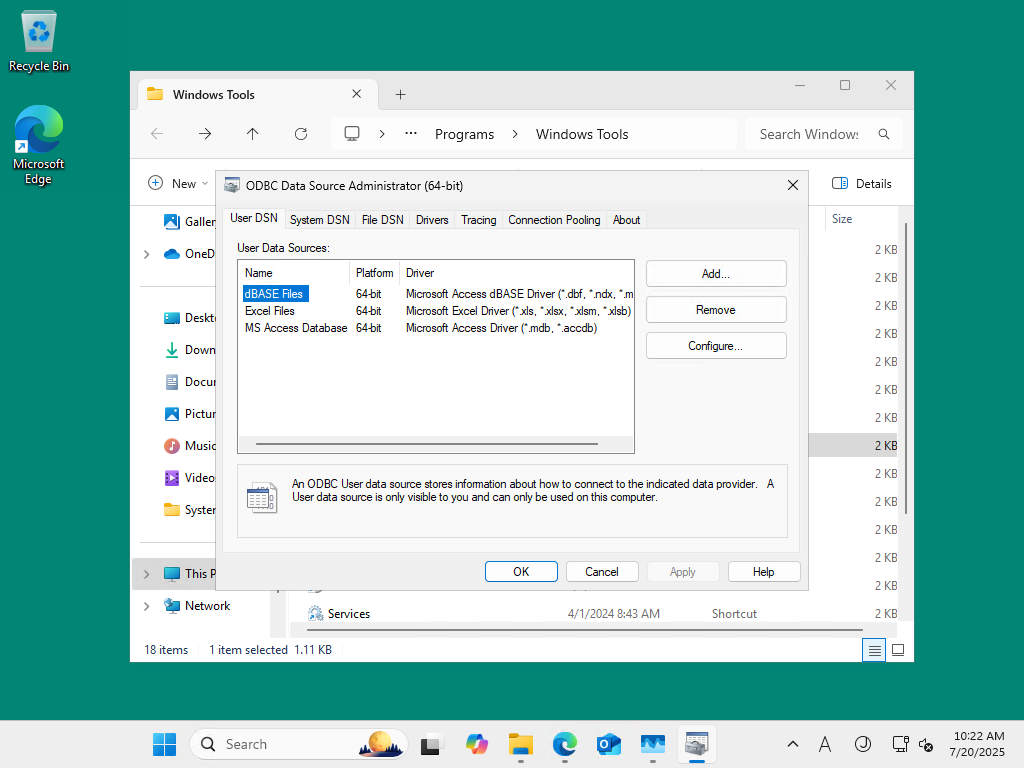Click the Windows Start button

tap(165, 744)
